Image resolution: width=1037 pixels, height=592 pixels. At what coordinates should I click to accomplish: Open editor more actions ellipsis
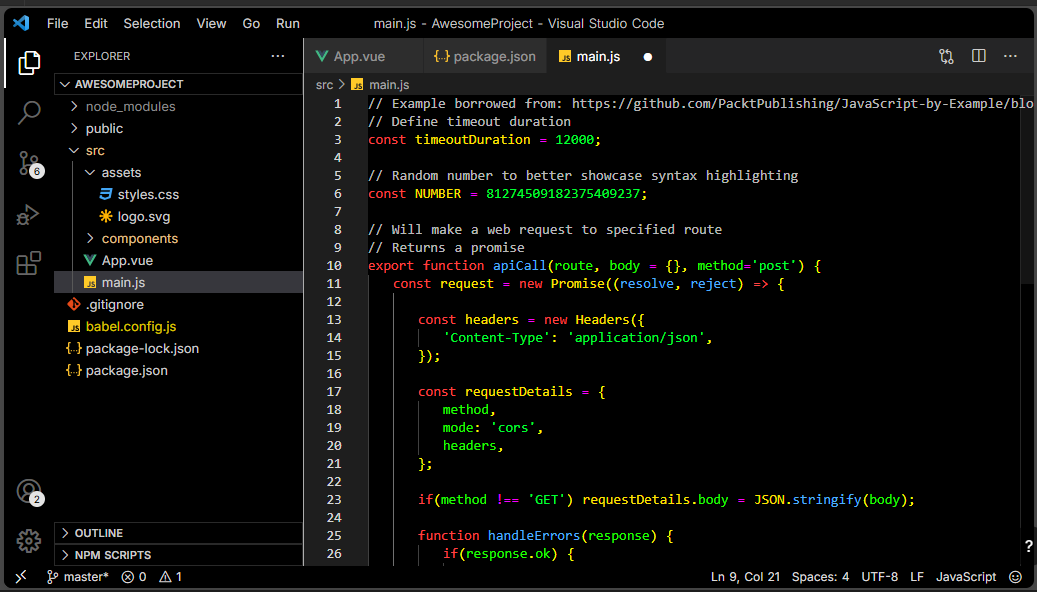[1010, 56]
